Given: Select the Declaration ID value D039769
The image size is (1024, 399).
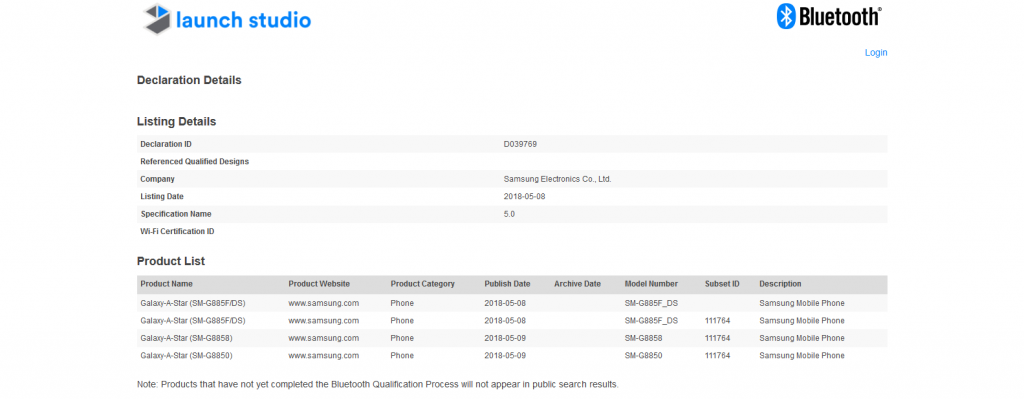Looking at the screenshot, I should point(520,144).
